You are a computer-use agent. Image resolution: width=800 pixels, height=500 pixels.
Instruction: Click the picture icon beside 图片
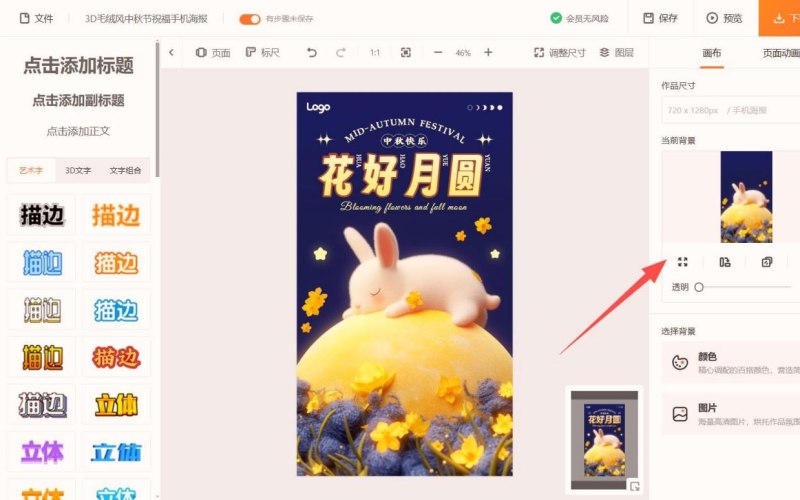click(680, 414)
